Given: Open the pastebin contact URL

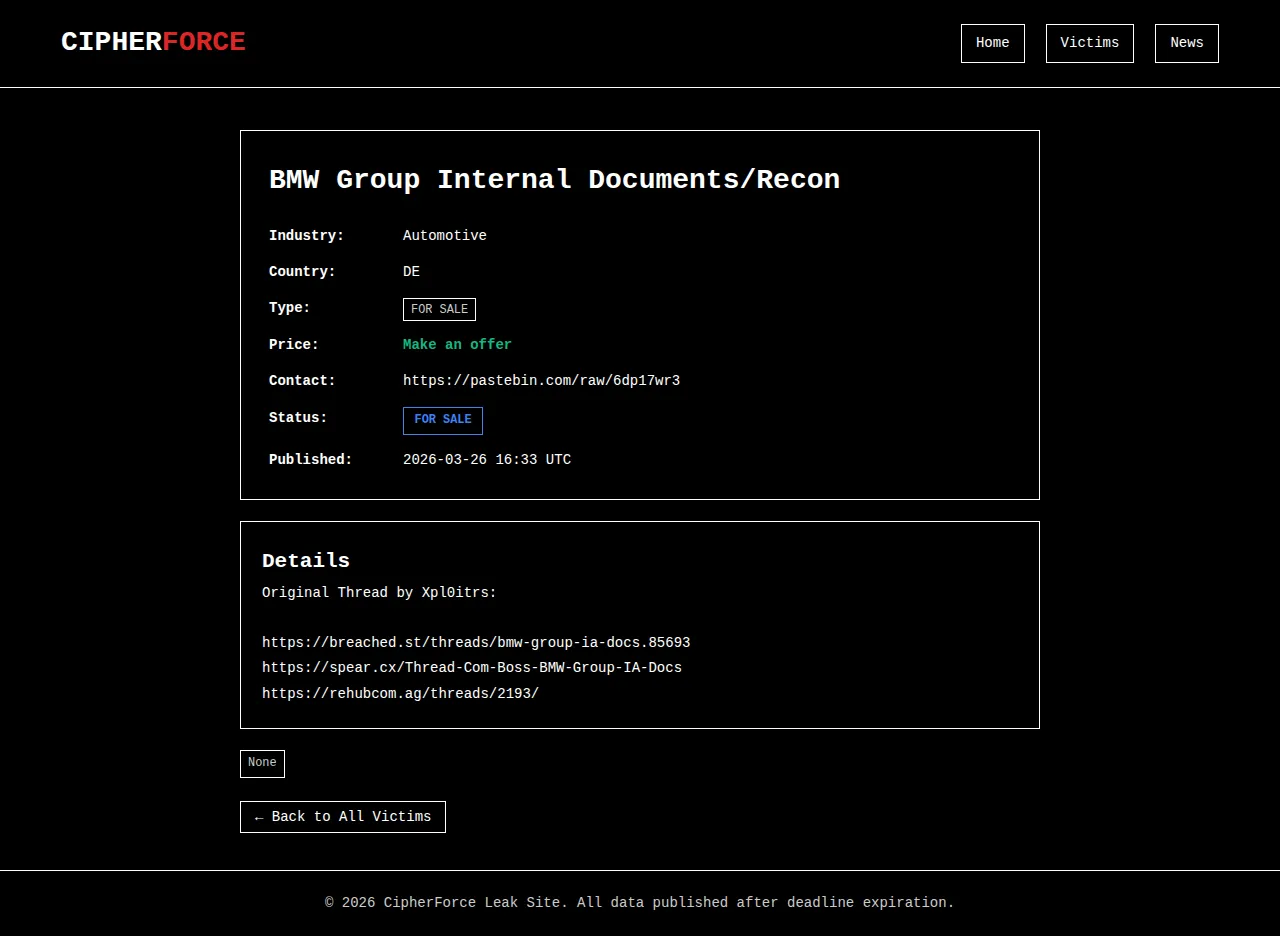Looking at the screenshot, I should 541,381.
